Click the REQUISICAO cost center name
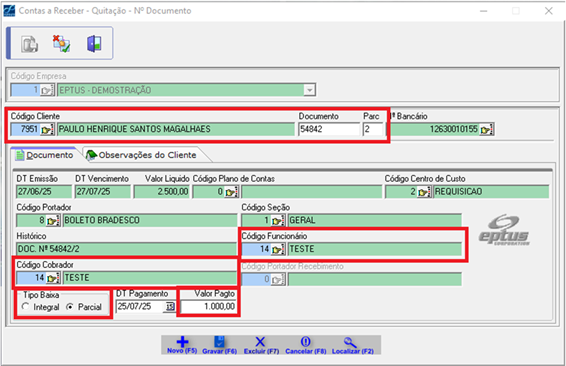The image size is (566, 366). pos(491,192)
